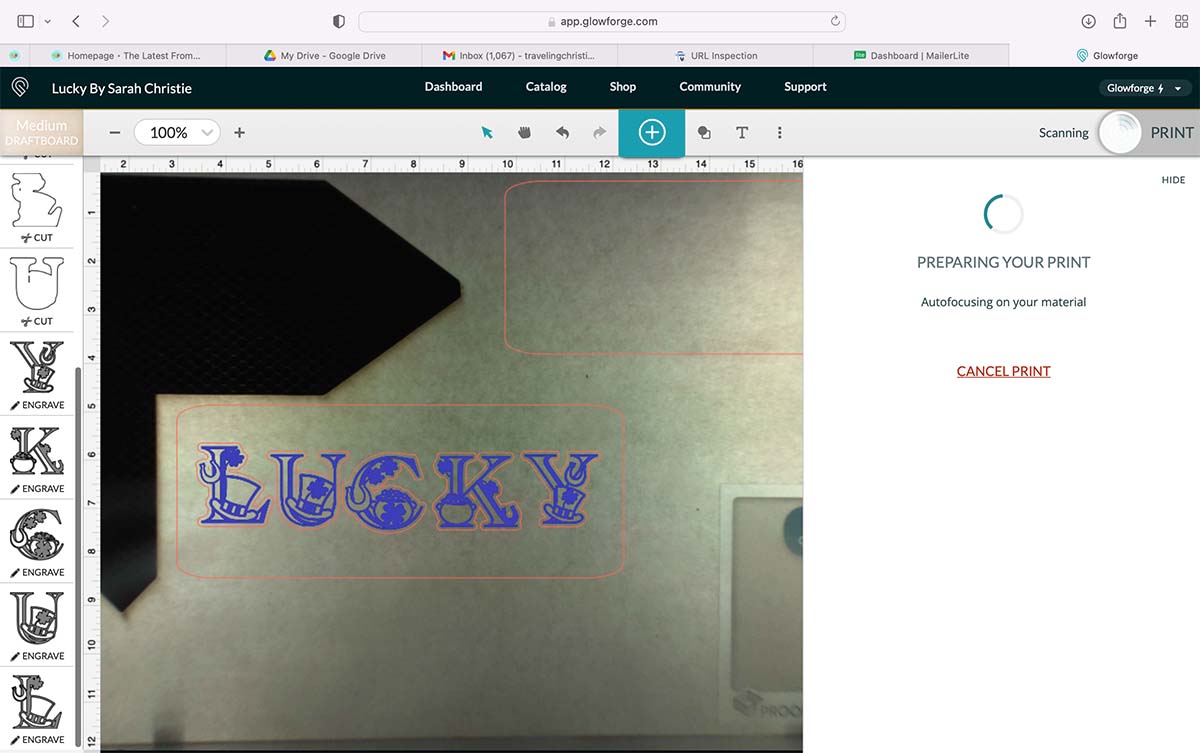
Task: Open the Safari sidebar dropdown arrow
Action: 47,21
